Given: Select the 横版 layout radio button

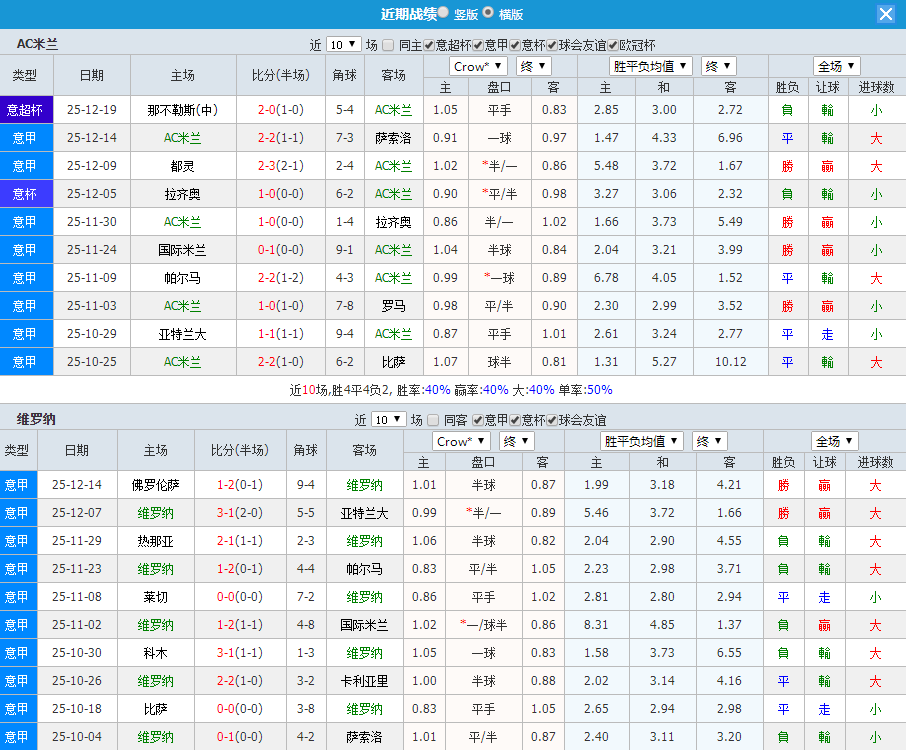Looking at the screenshot, I should (485, 14).
